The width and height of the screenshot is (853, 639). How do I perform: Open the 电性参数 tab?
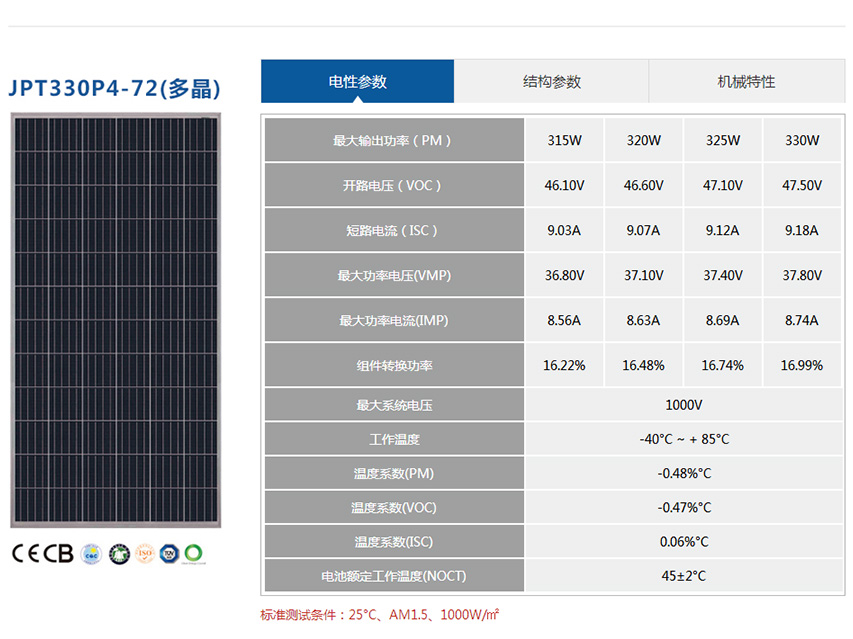click(357, 82)
